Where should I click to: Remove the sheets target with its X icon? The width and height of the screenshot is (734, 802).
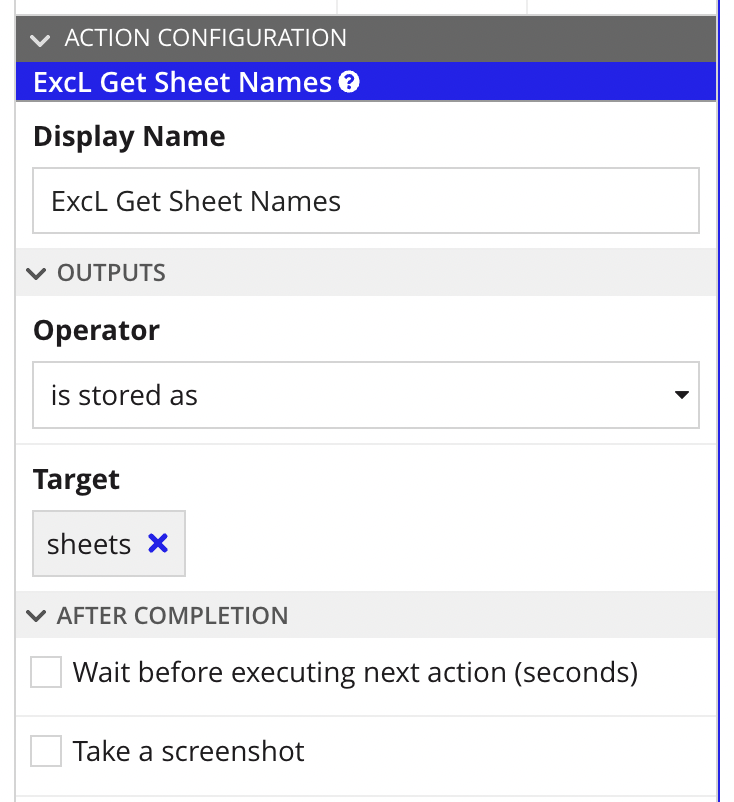[x=158, y=543]
